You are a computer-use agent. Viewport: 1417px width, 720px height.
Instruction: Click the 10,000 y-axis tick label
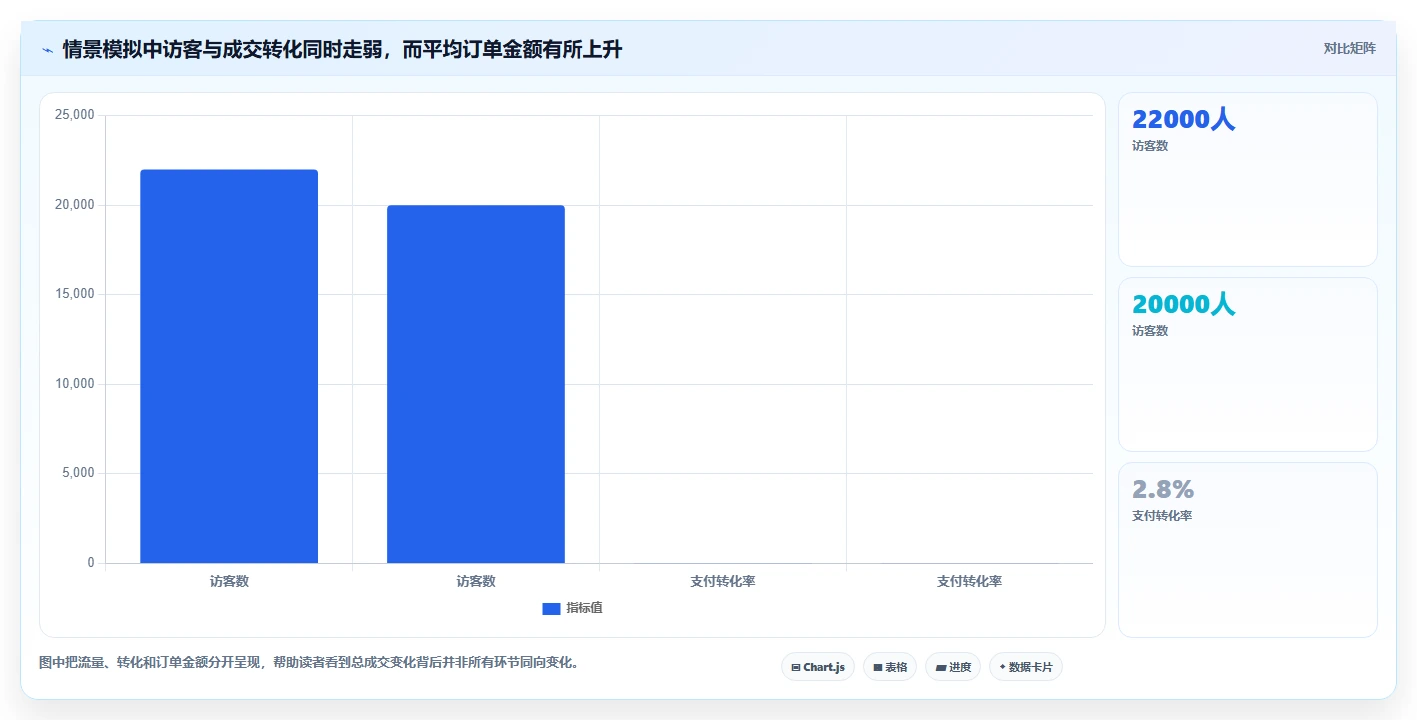coord(75,384)
